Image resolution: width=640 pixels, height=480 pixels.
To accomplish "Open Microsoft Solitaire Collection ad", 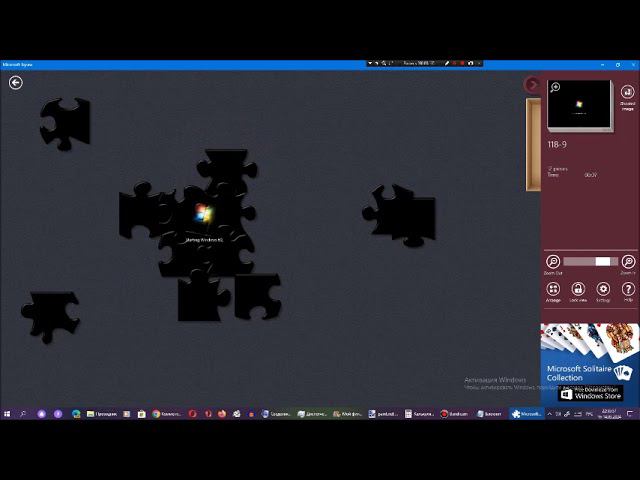I will click(590, 364).
